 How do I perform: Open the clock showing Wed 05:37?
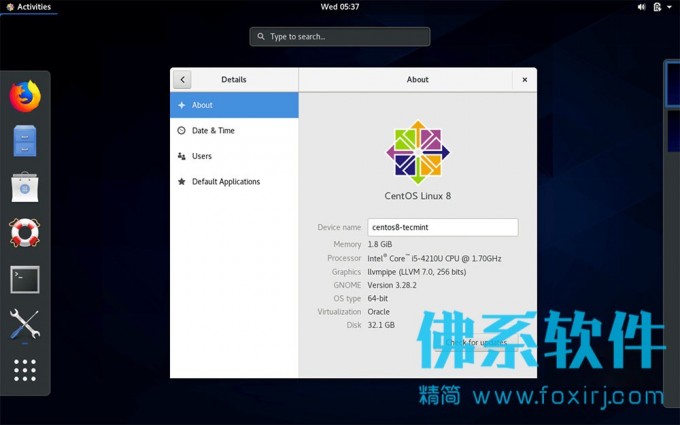click(340, 7)
